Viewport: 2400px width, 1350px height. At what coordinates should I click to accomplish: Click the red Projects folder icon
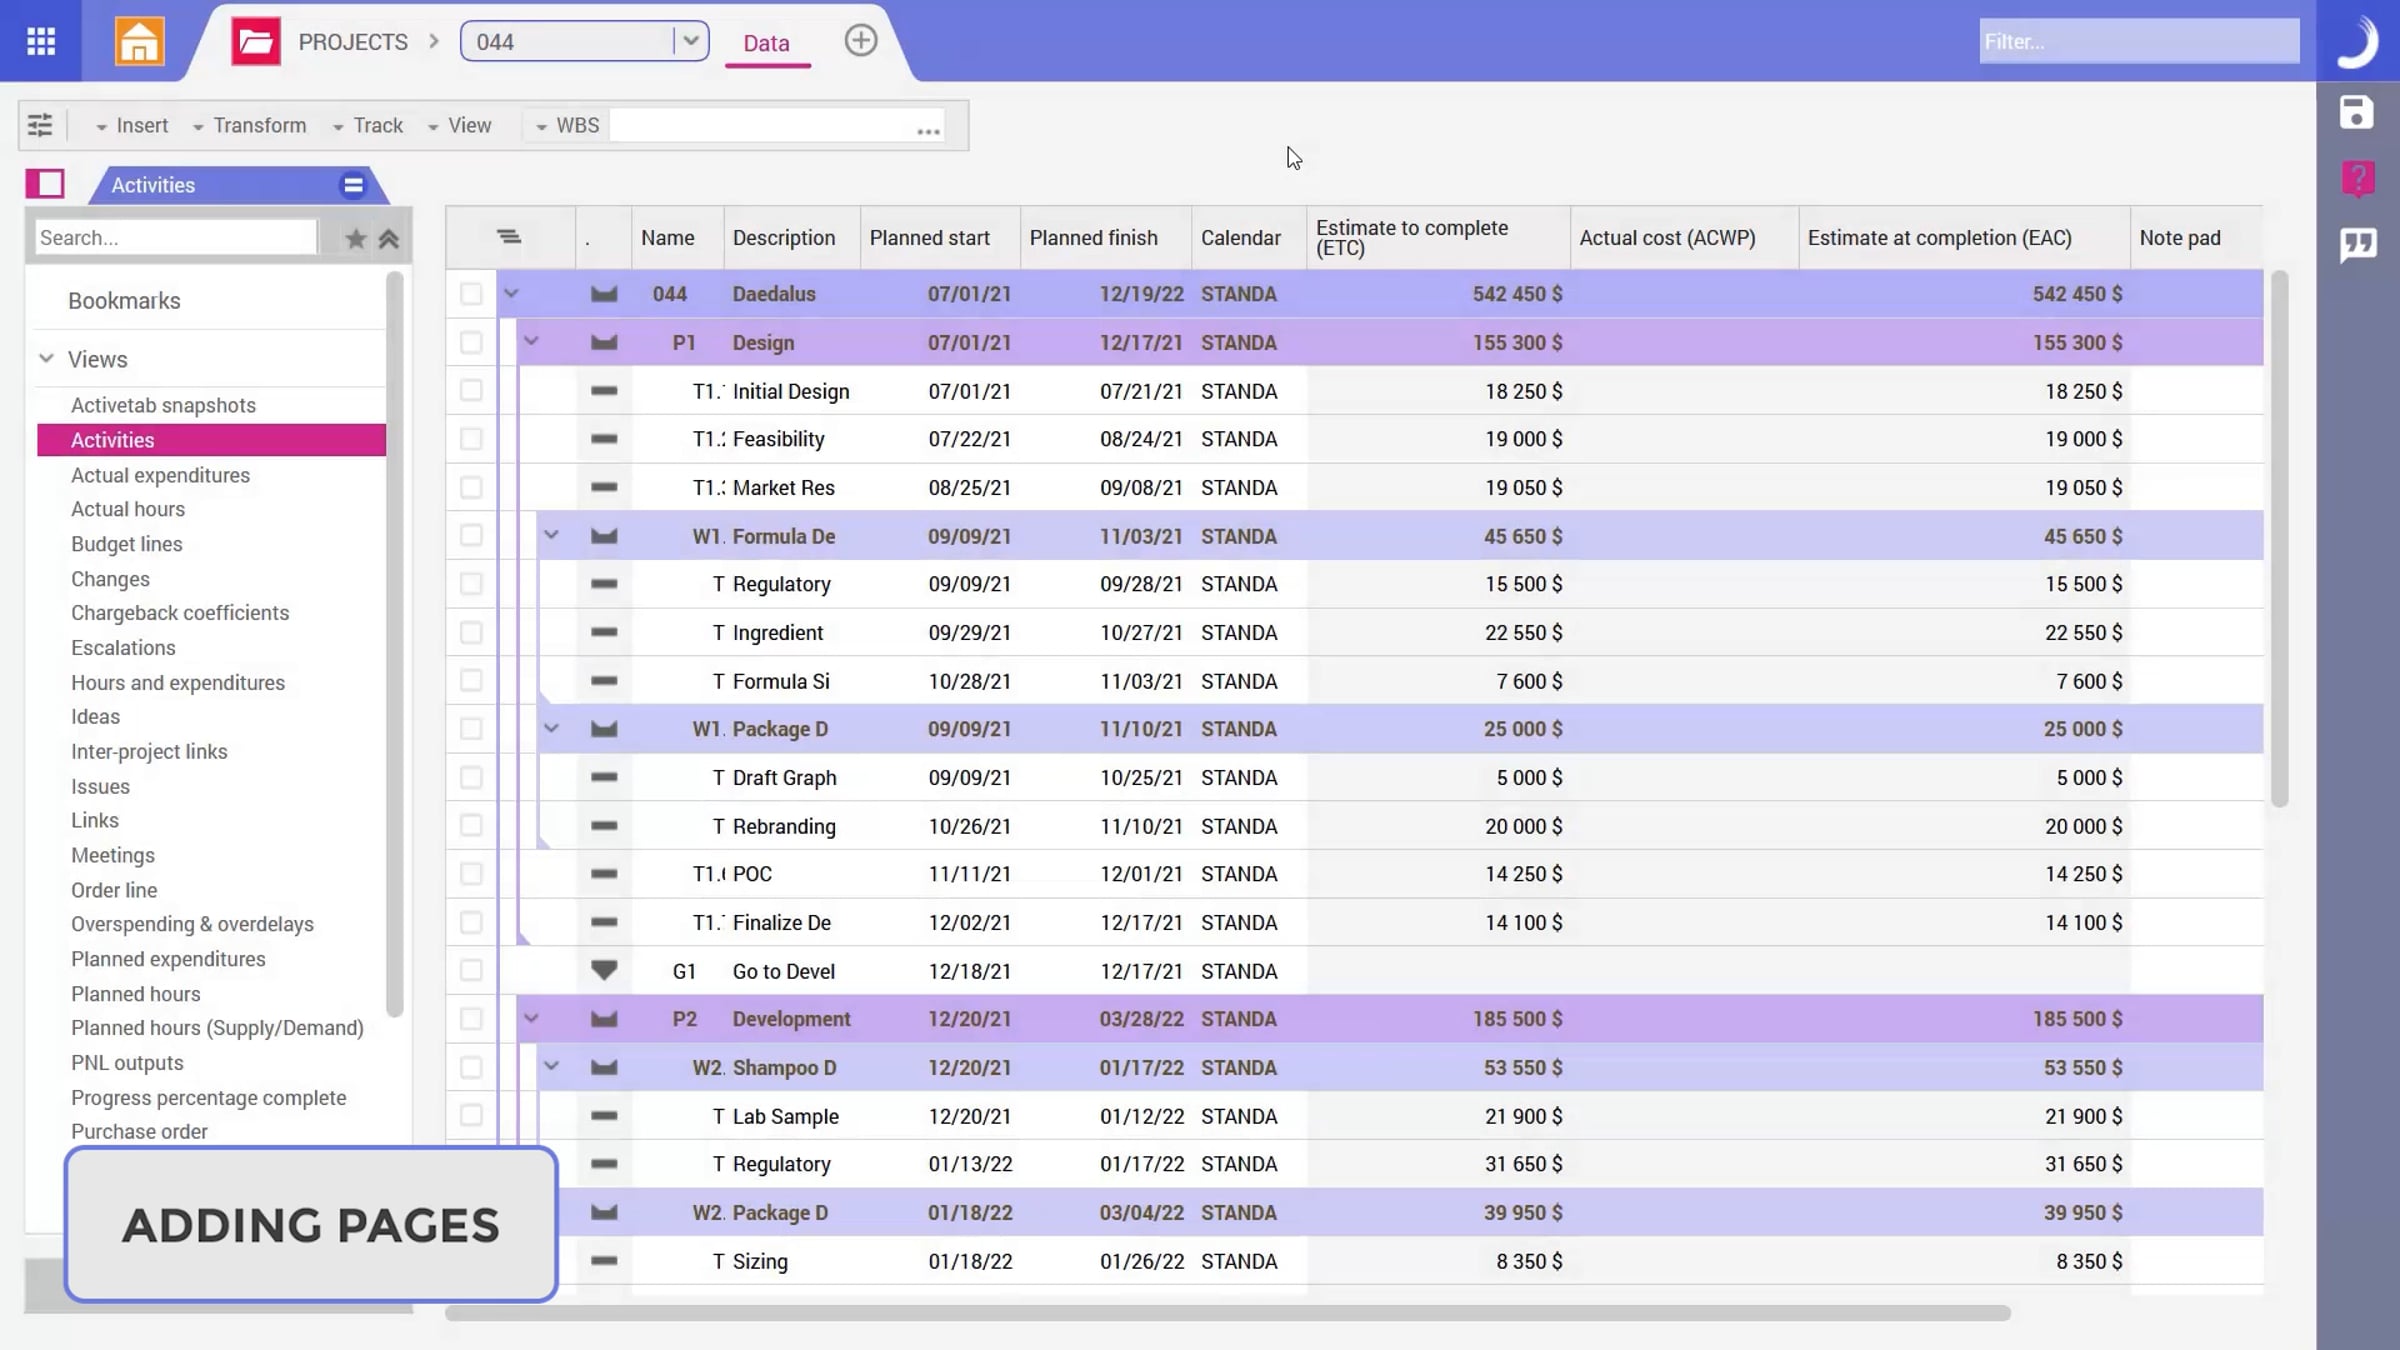255,42
